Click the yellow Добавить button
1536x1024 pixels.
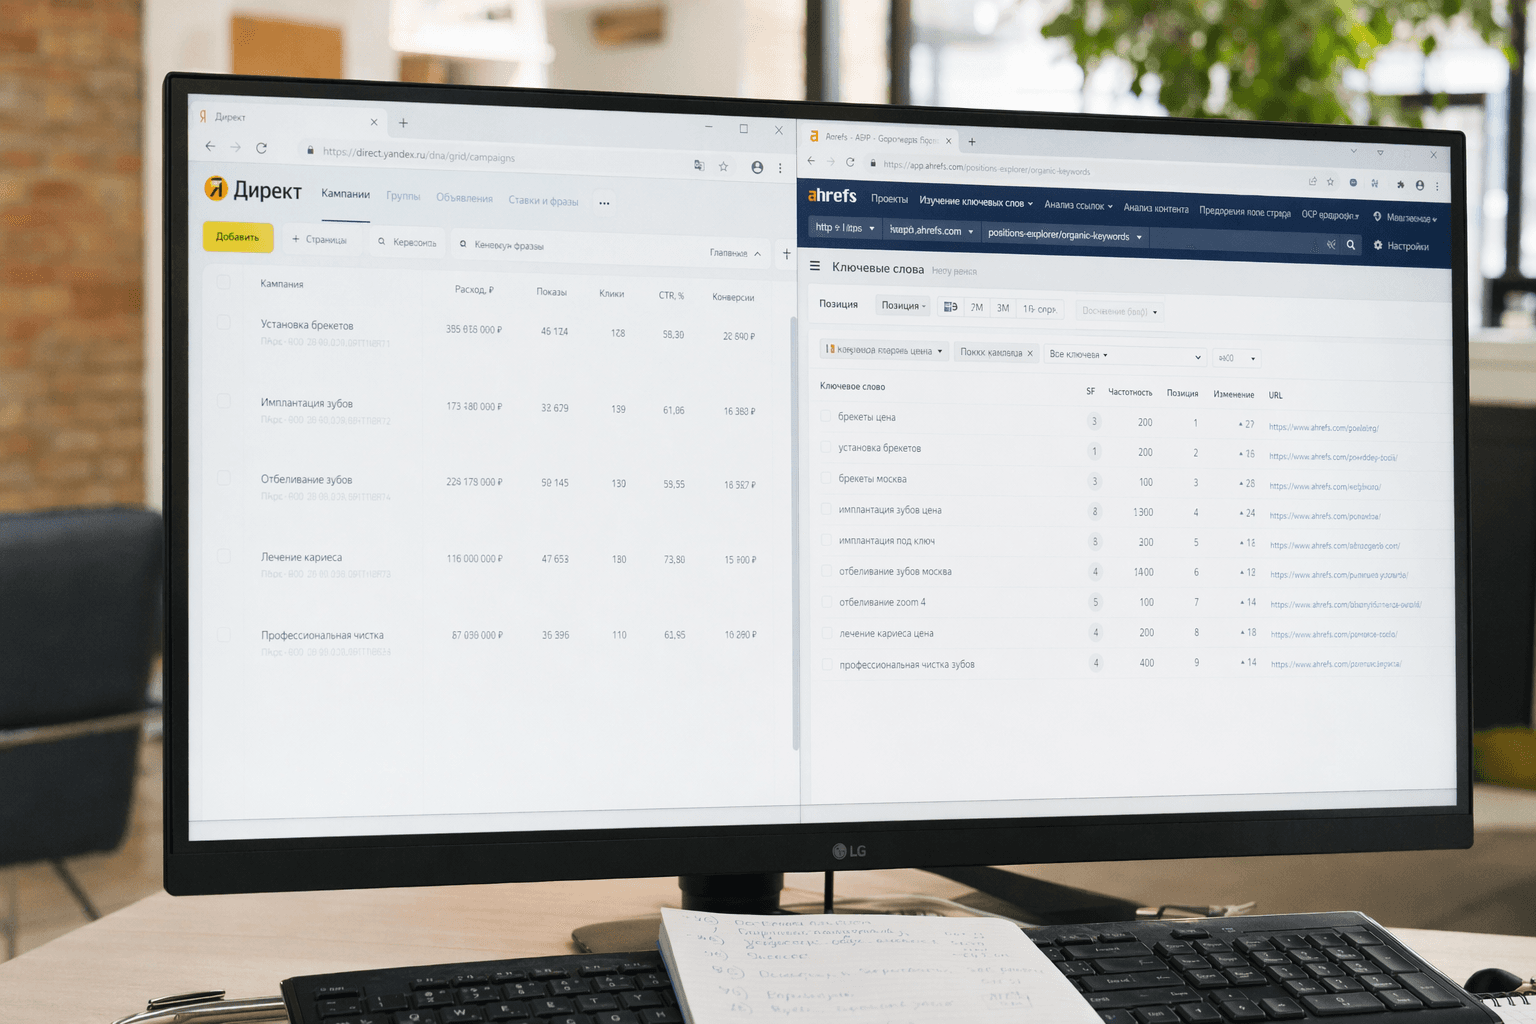tap(238, 237)
